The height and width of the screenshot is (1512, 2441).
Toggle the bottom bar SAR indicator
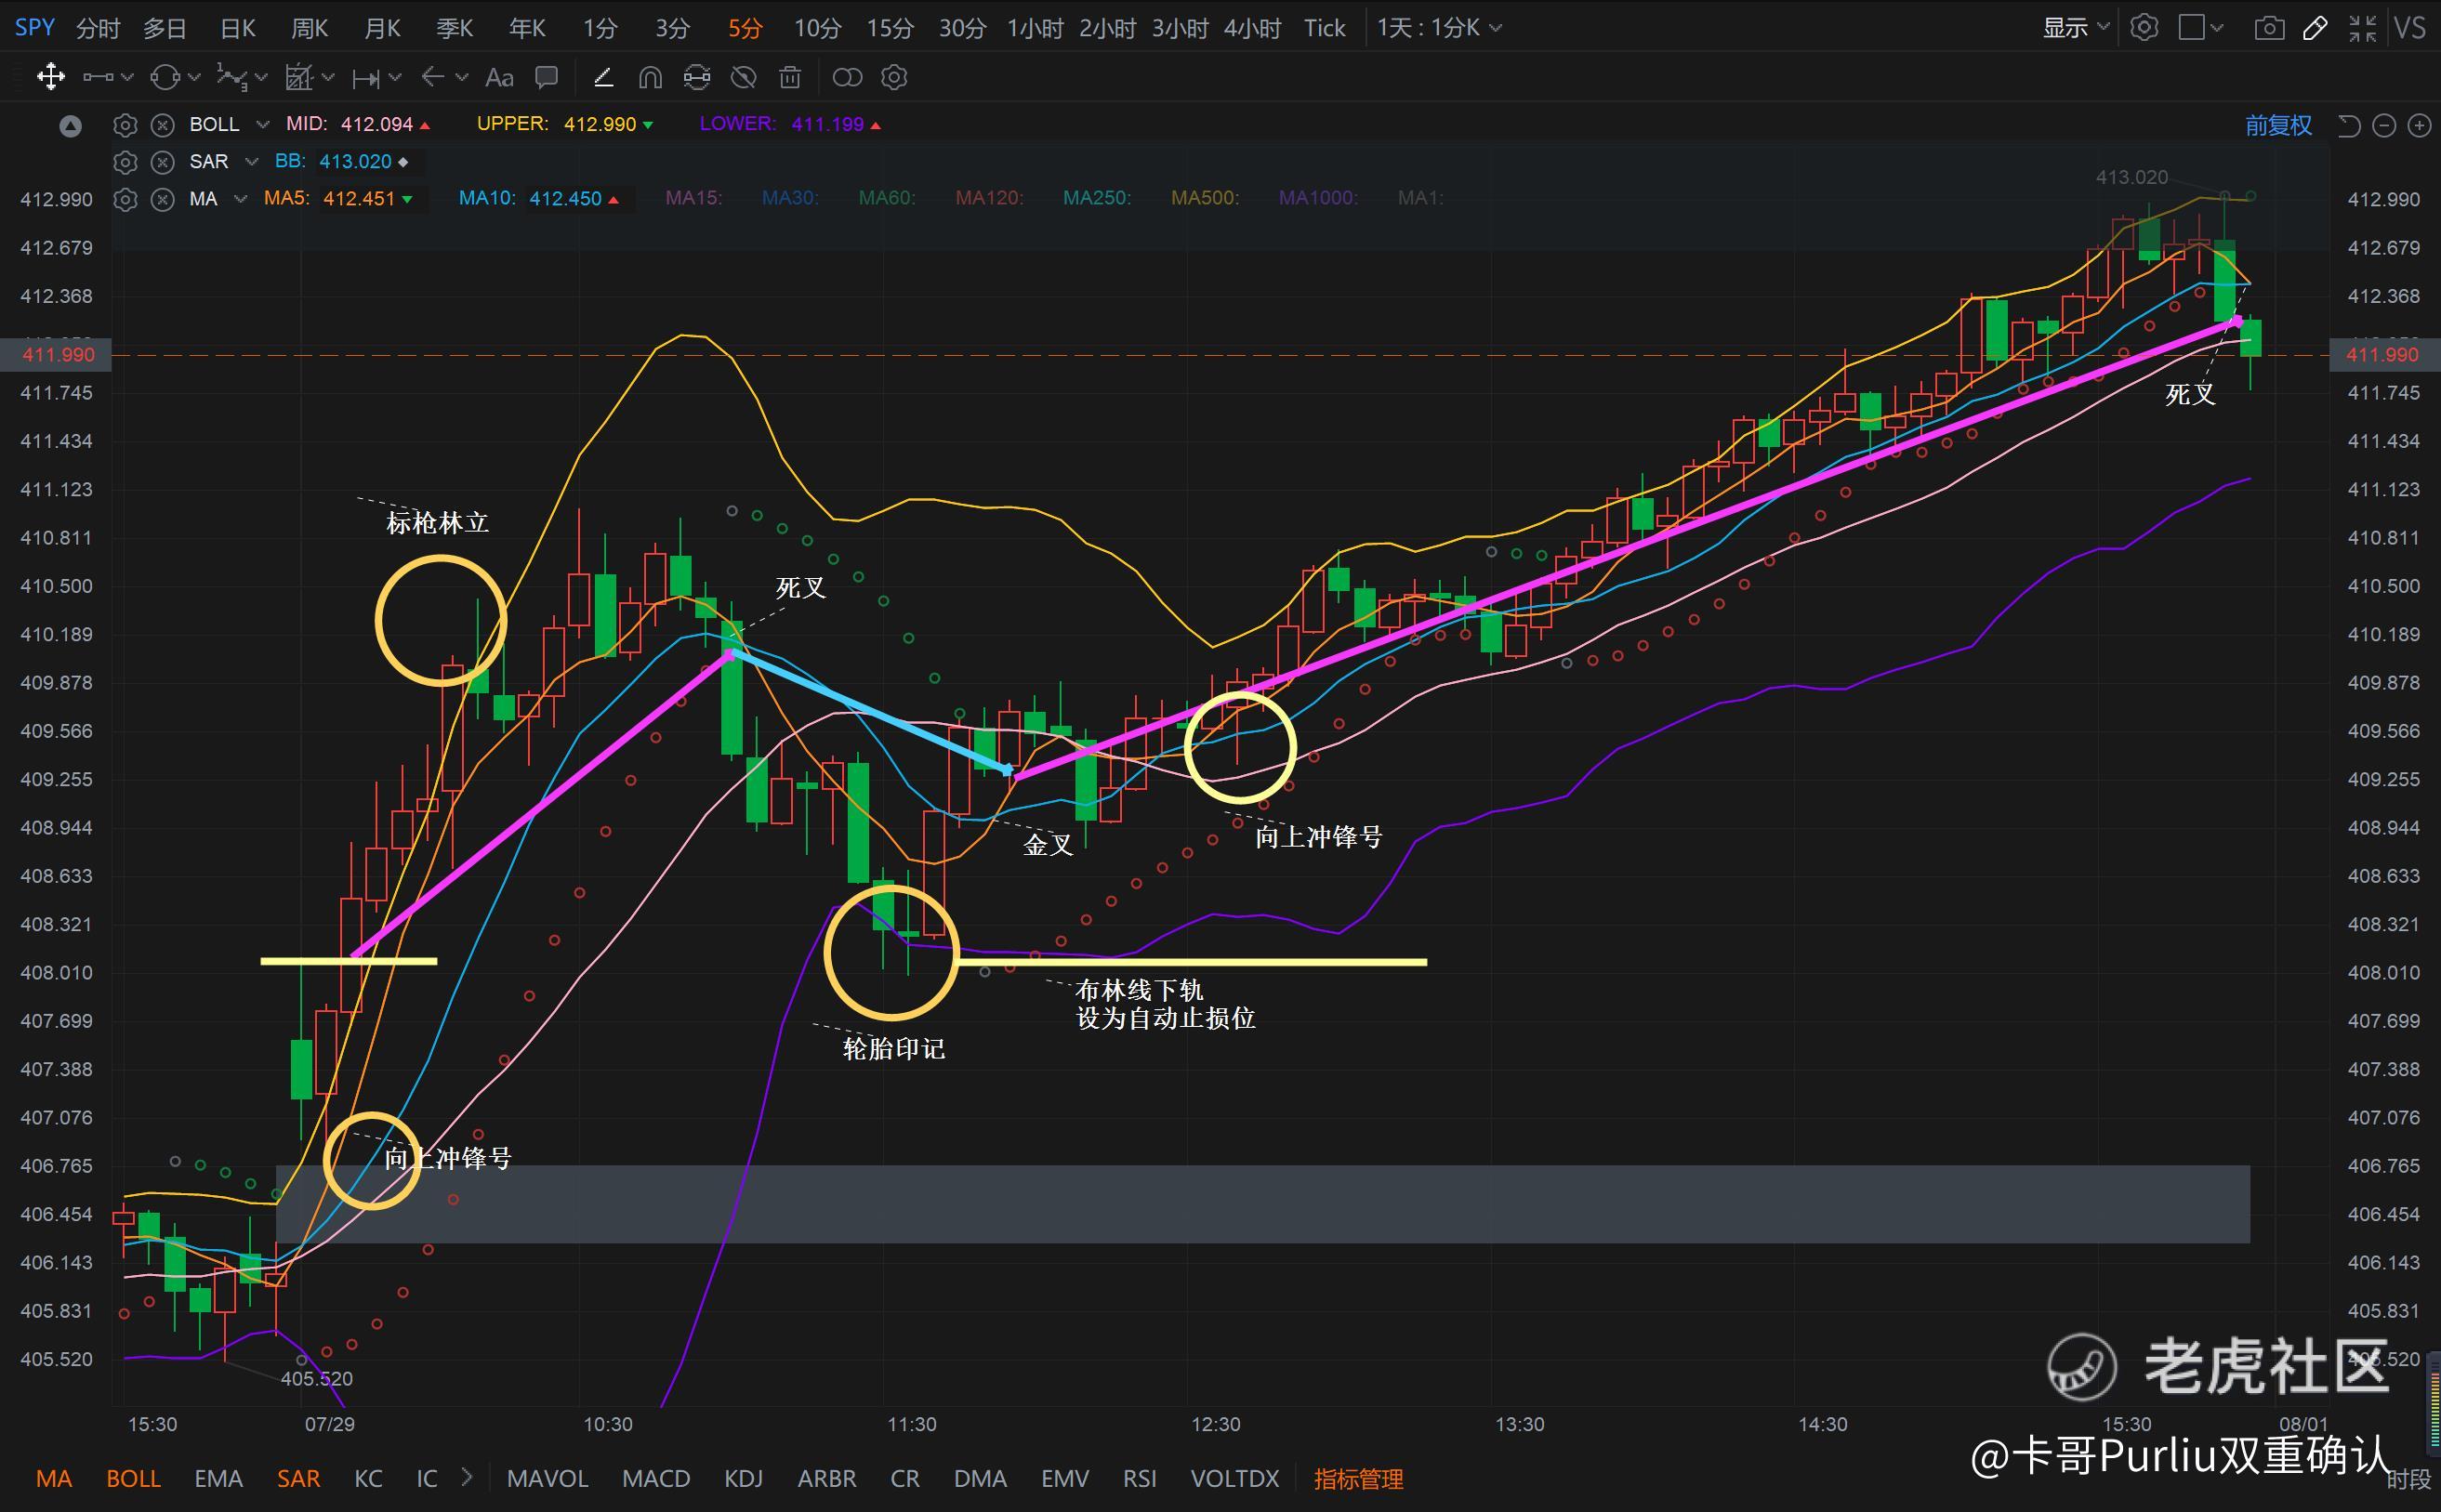click(298, 1478)
